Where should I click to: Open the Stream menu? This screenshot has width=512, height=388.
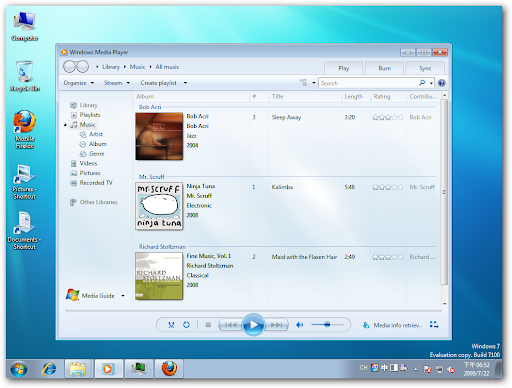tap(117, 83)
